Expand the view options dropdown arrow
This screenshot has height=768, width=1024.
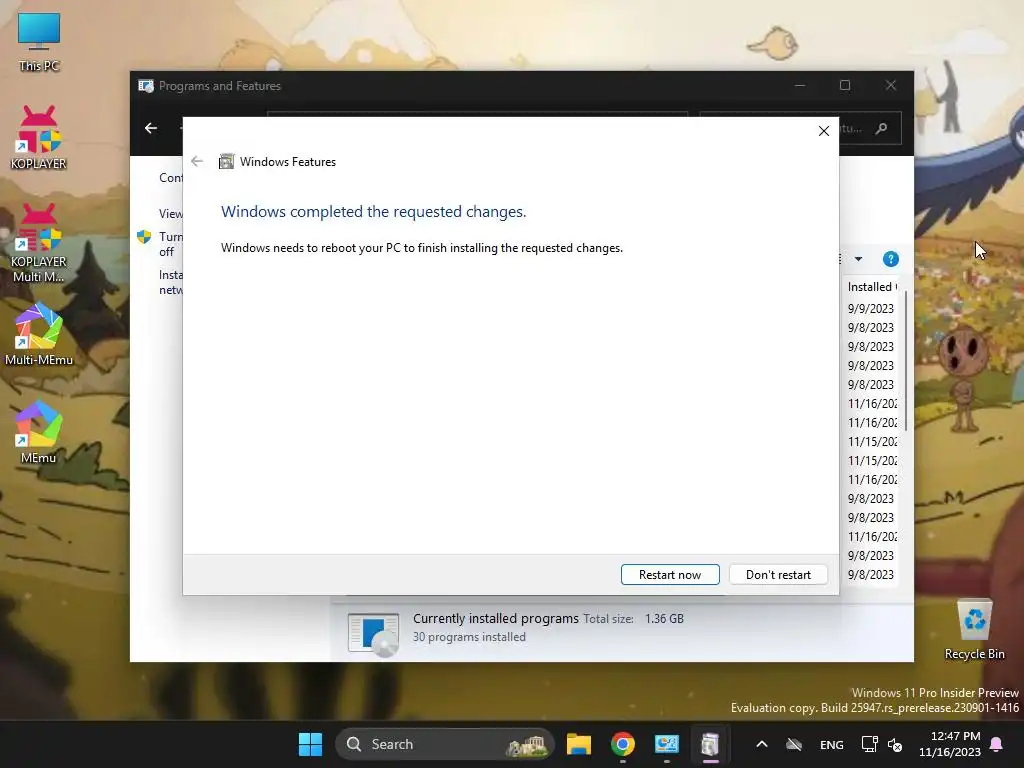(858, 259)
